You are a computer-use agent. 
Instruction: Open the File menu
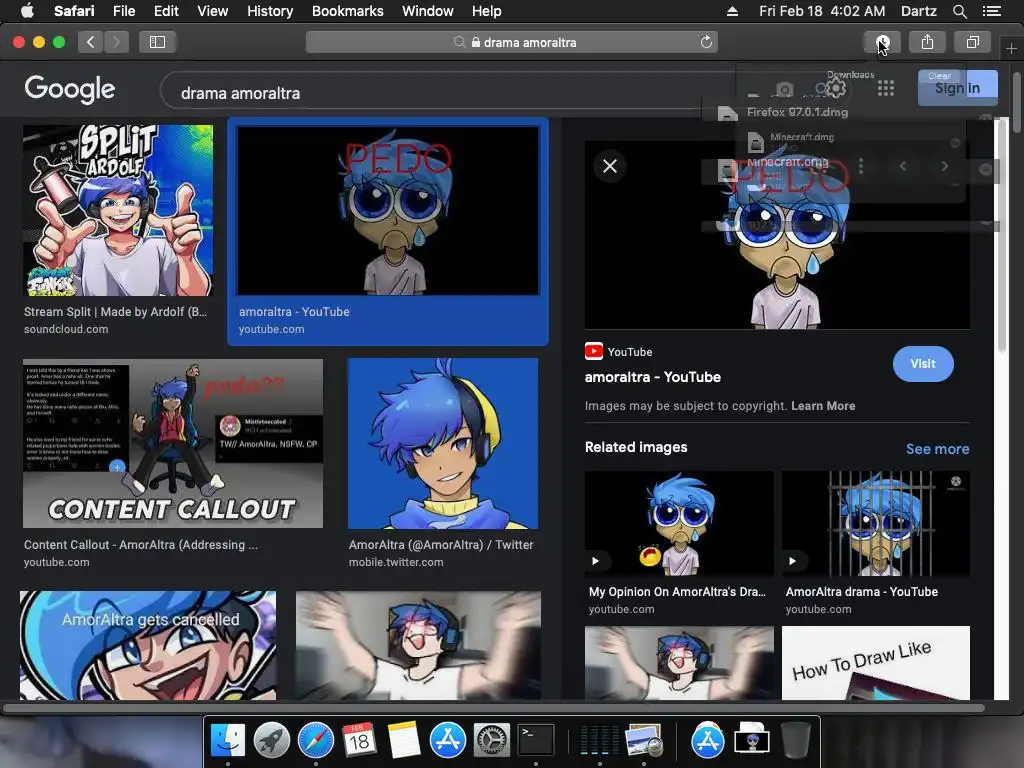[x=124, y=11]
